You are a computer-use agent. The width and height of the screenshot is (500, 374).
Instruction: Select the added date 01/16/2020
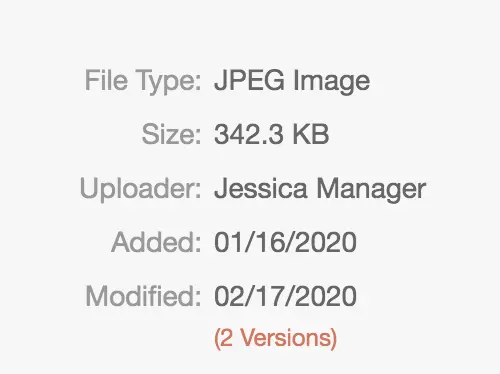pyautogui.click(x=285, y=242)
